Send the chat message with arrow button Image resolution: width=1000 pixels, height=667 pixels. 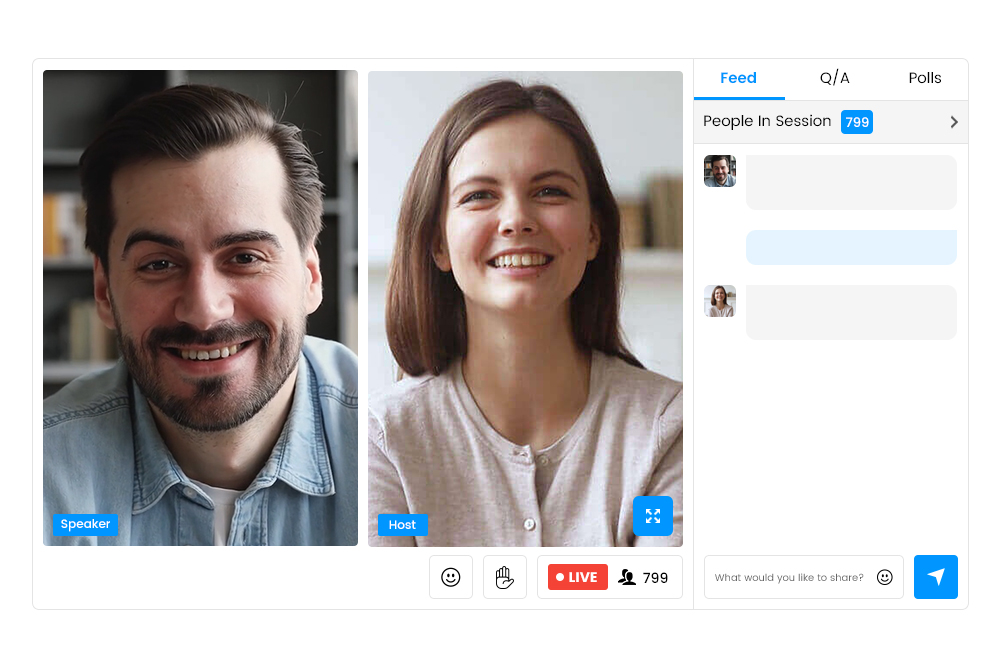(x=935, y=577)
